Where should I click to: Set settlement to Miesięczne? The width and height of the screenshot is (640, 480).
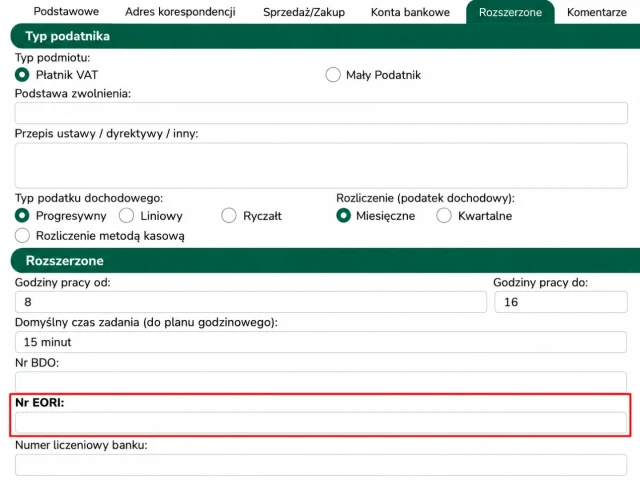click(344, 216)
